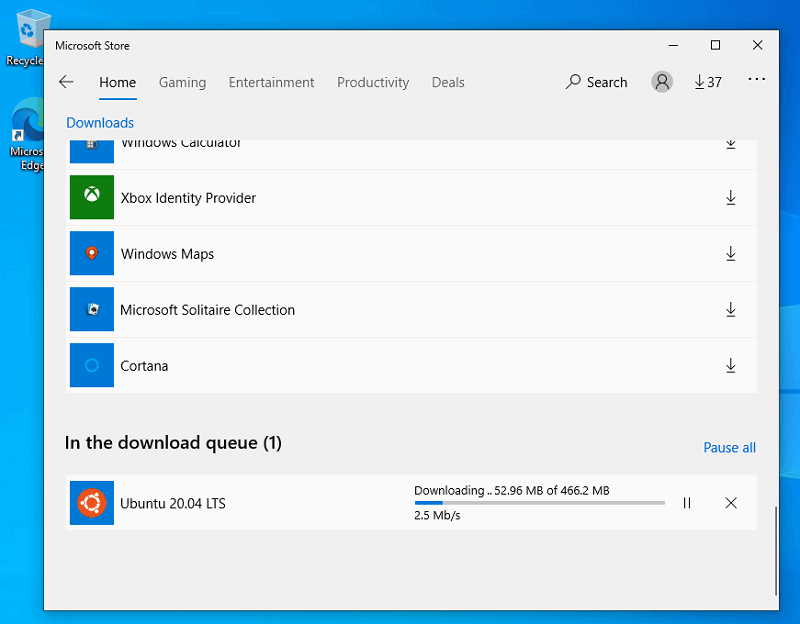This screenshot has width=800, height=624.
Task: Click the Downloads breadcrumb link
Action: coord(100,123)
